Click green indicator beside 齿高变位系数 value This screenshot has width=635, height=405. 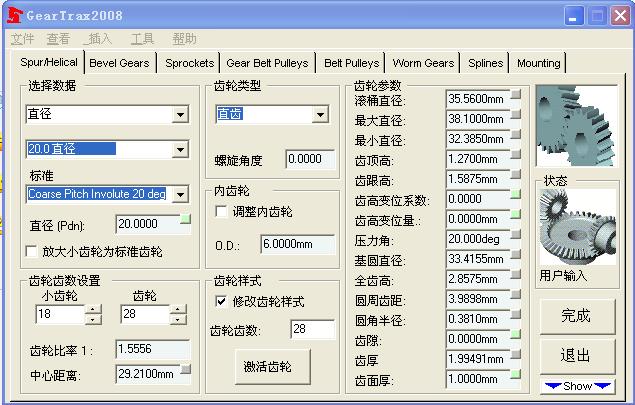tap(516, 194)
